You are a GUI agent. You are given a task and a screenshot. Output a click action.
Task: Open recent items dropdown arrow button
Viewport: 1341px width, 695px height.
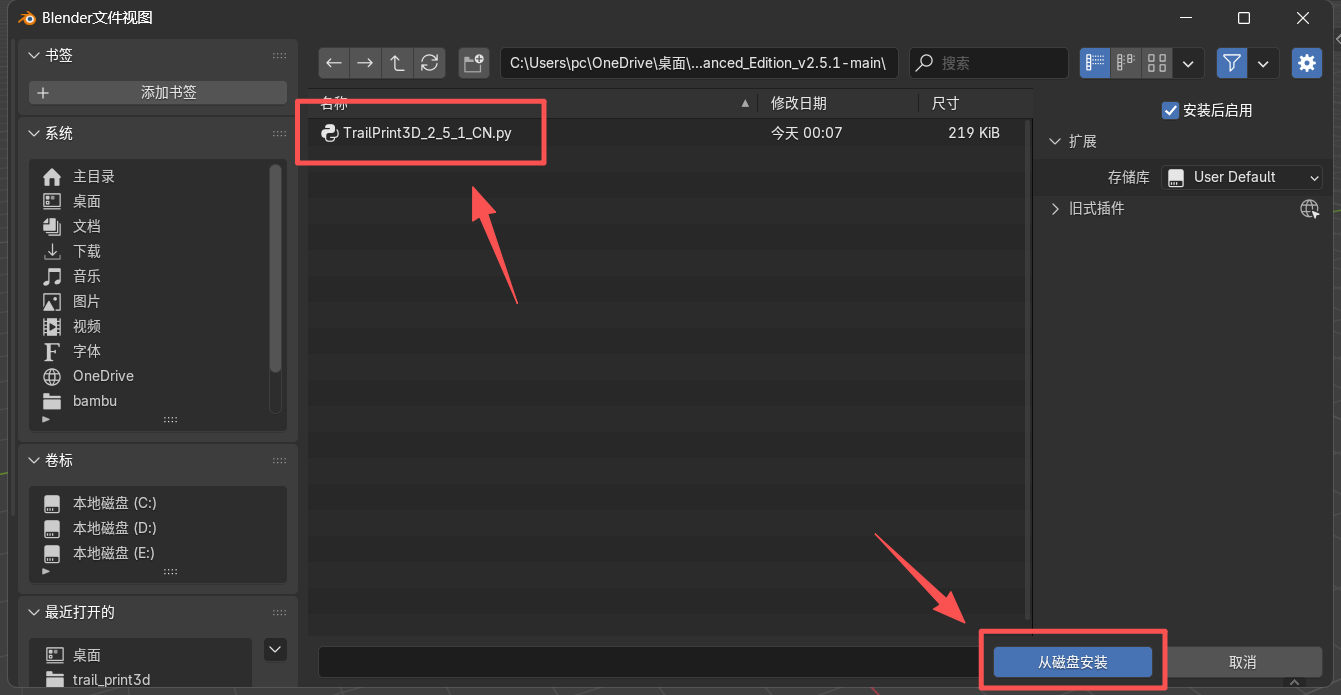tap(275, 650)
